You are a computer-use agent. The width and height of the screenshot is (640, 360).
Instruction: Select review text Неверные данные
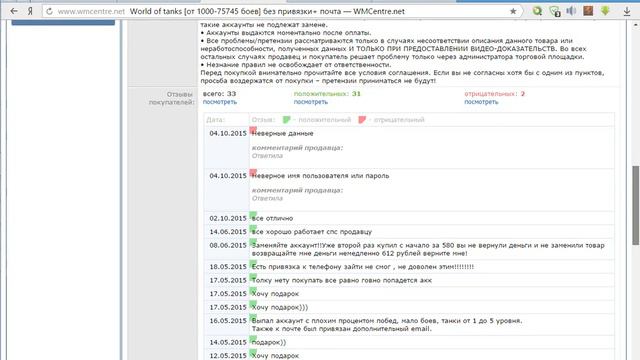pos(283,133)
